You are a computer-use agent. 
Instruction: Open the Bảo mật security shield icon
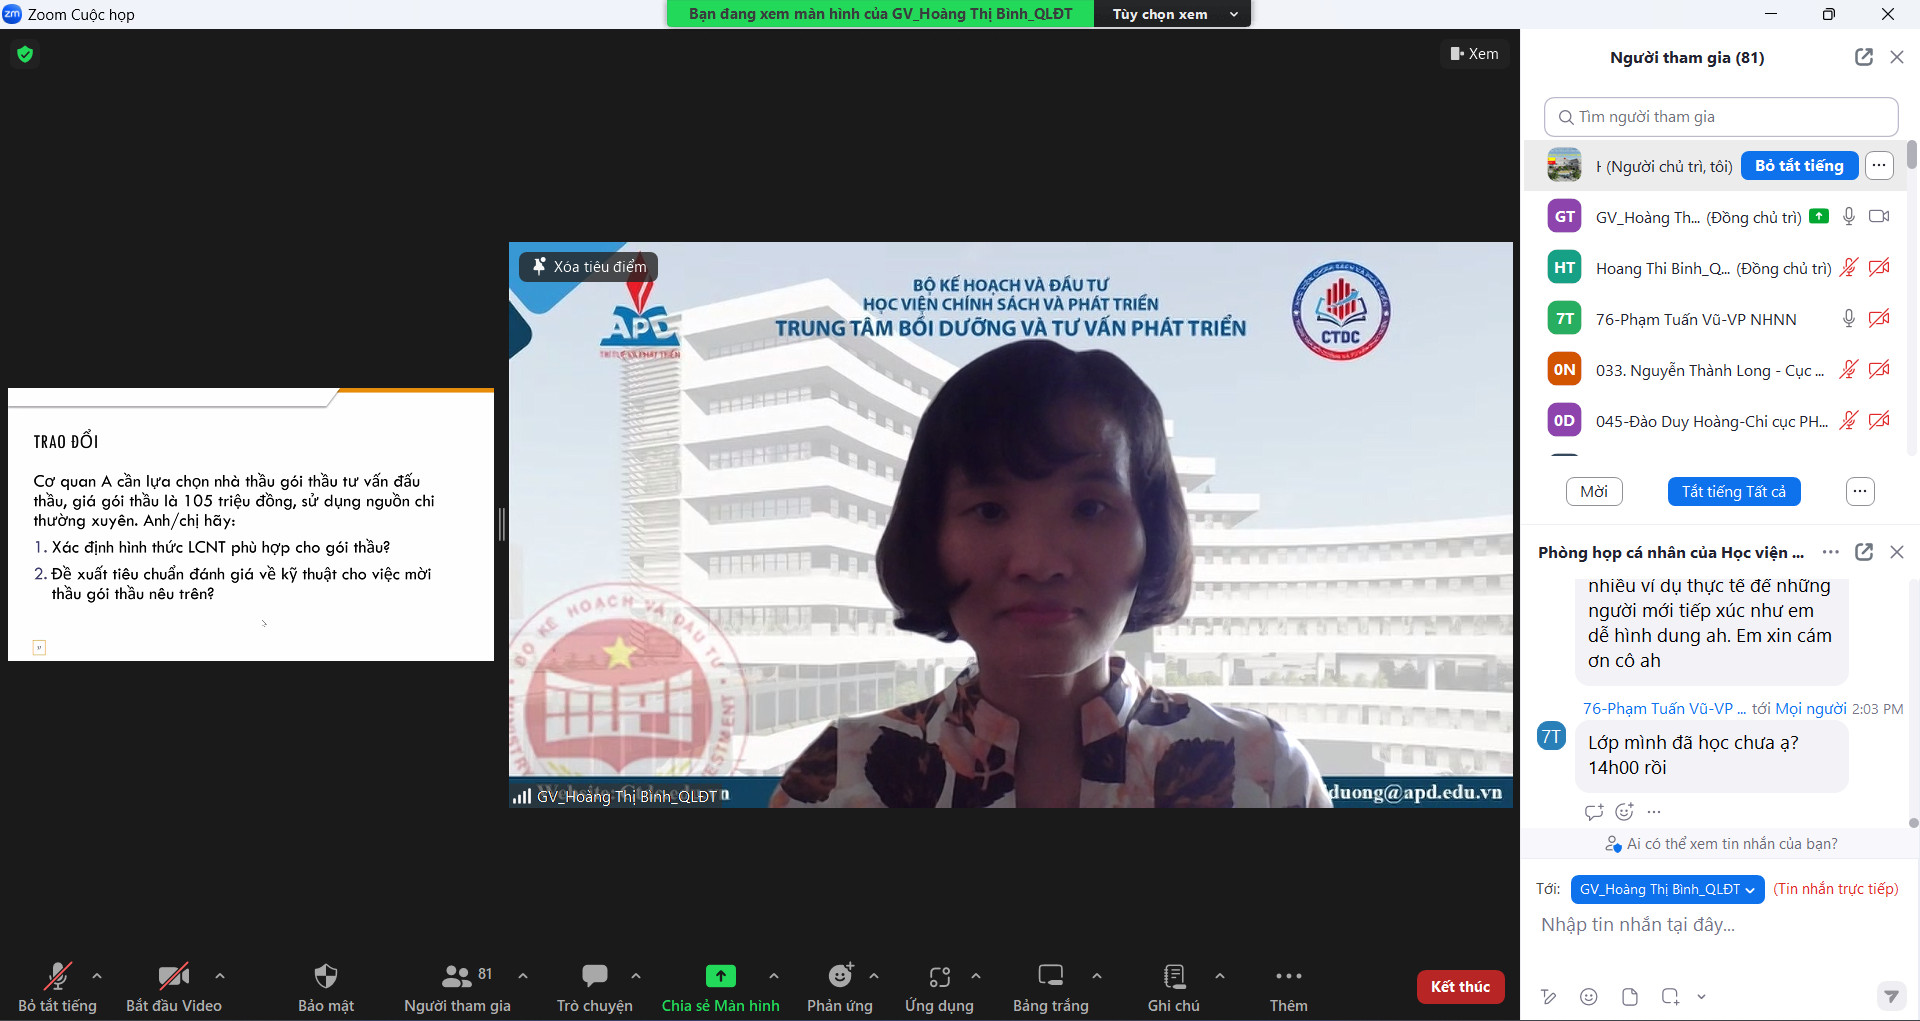point(325,976)
